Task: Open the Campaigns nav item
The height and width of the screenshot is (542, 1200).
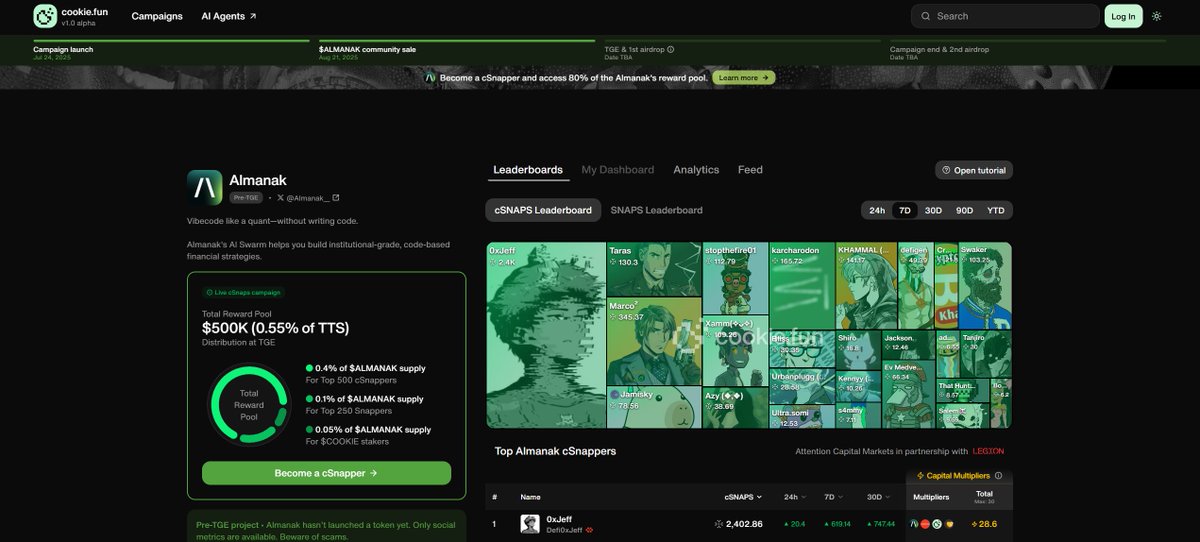Action: point(157,16)
